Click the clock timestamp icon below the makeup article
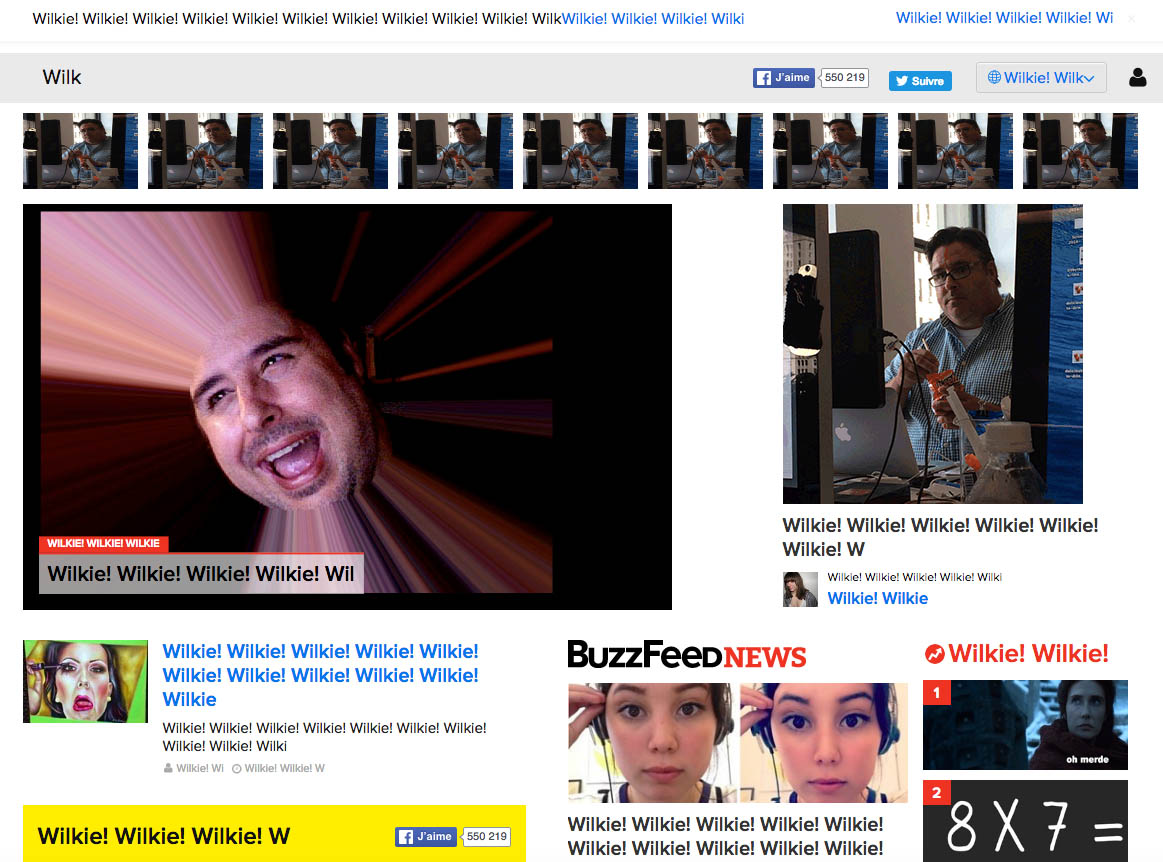The height and width of the screenshot is (862, 1163). [x=237, y=769]
